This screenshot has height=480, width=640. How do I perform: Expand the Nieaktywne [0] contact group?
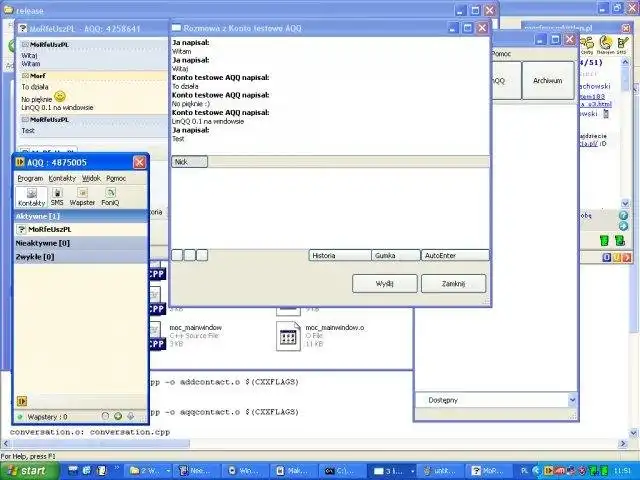81,243
